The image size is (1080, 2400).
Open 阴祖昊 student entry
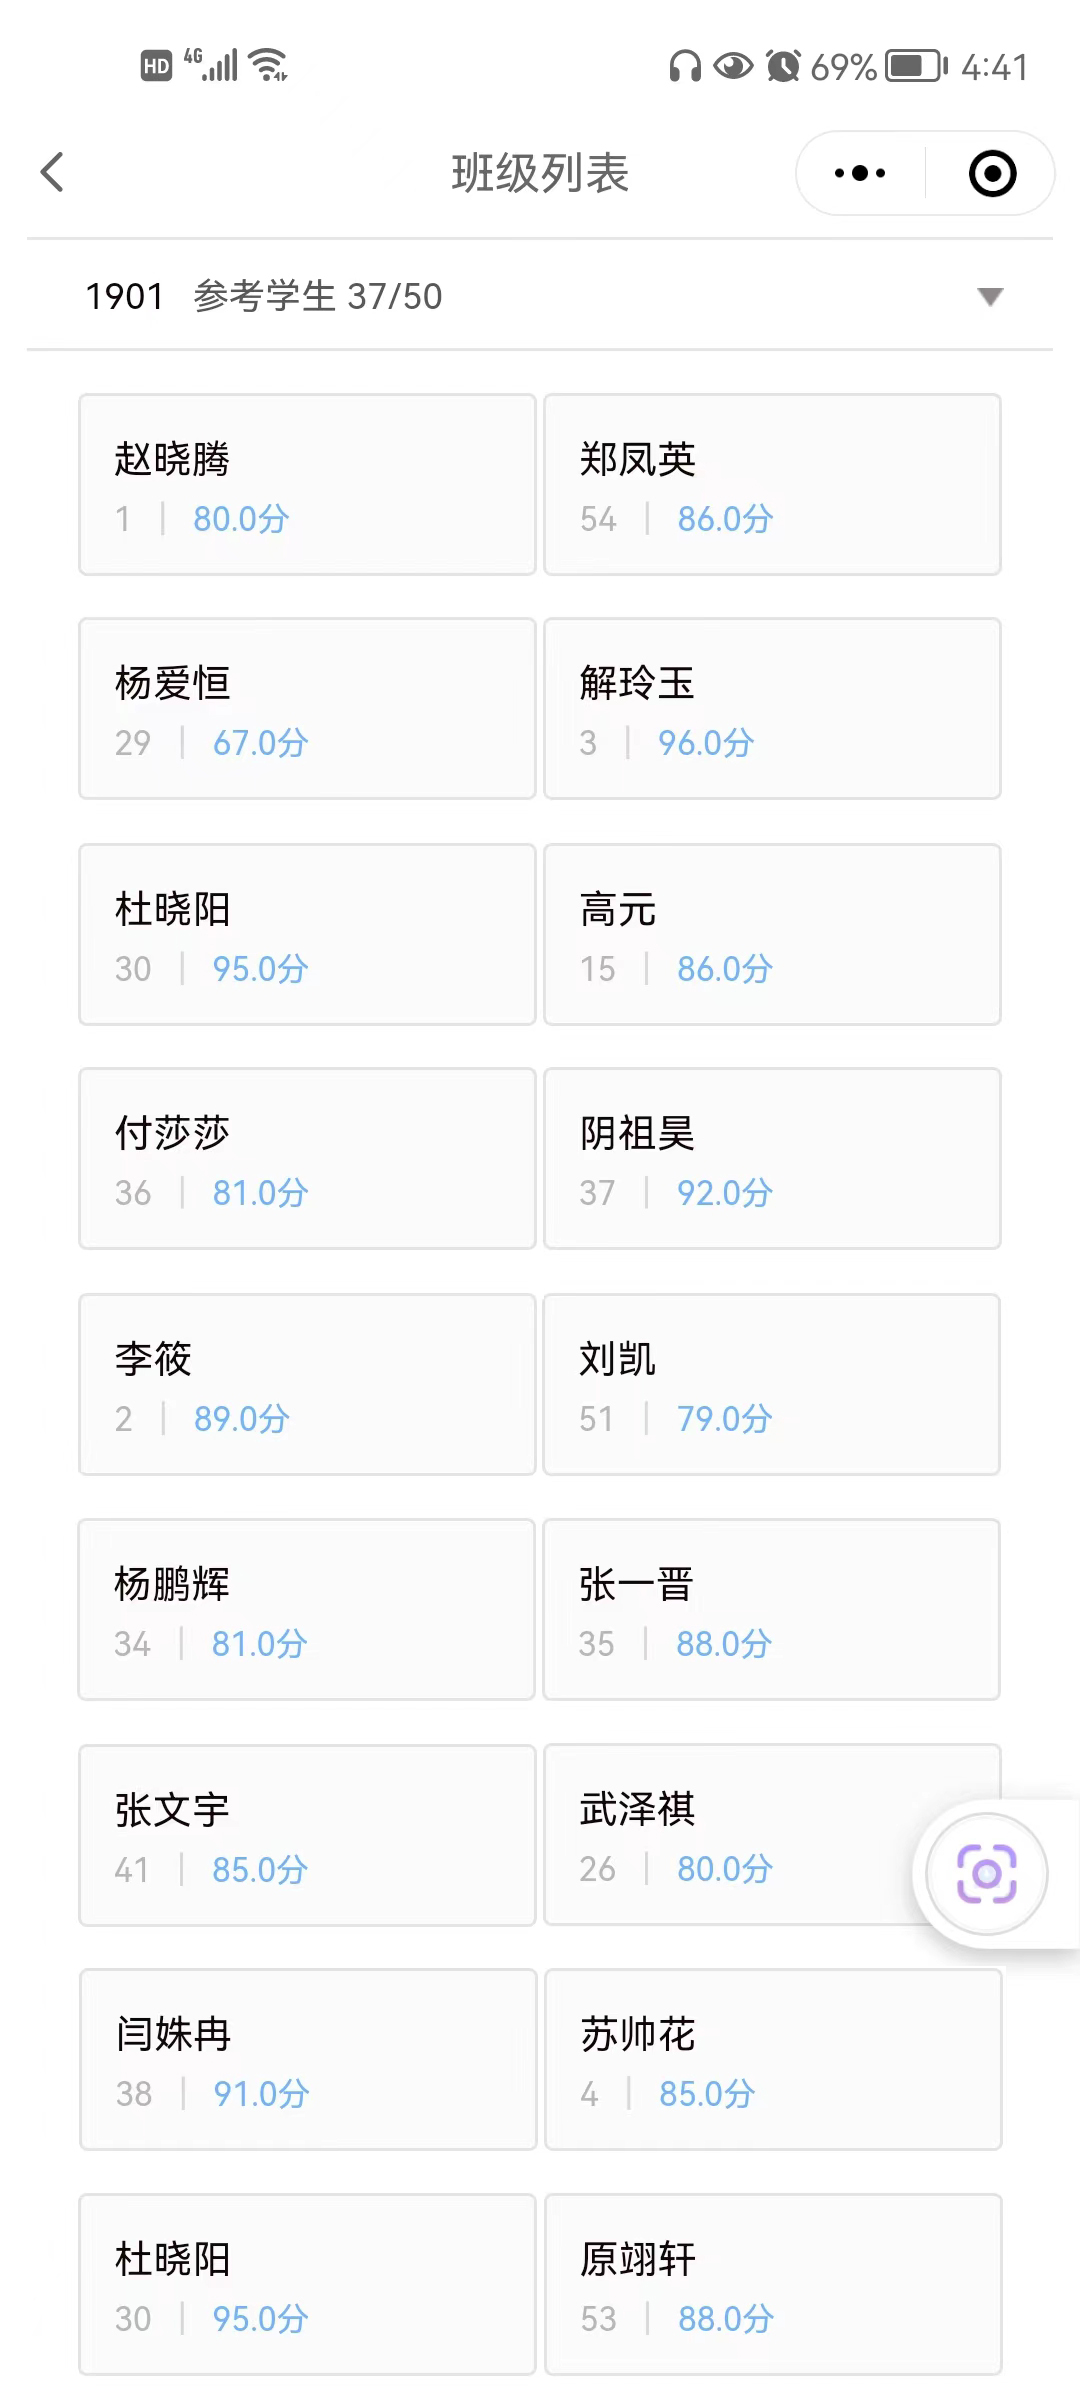click(772, 1159)
